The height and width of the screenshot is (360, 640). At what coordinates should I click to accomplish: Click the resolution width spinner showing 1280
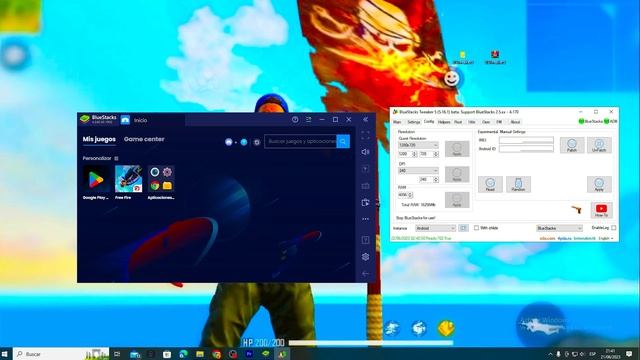[407, 154]
